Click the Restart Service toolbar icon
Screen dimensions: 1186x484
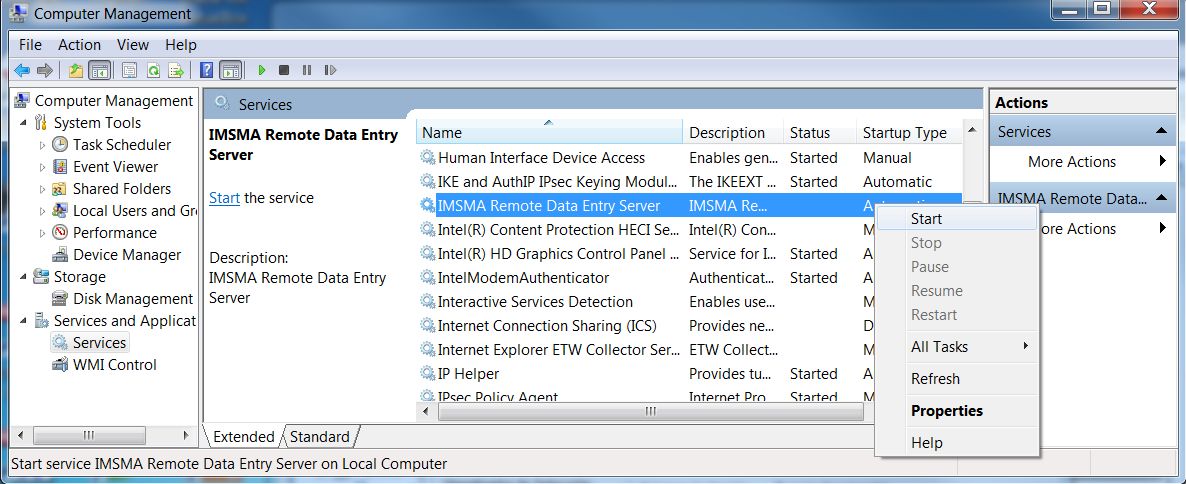[x=330, y=70]
